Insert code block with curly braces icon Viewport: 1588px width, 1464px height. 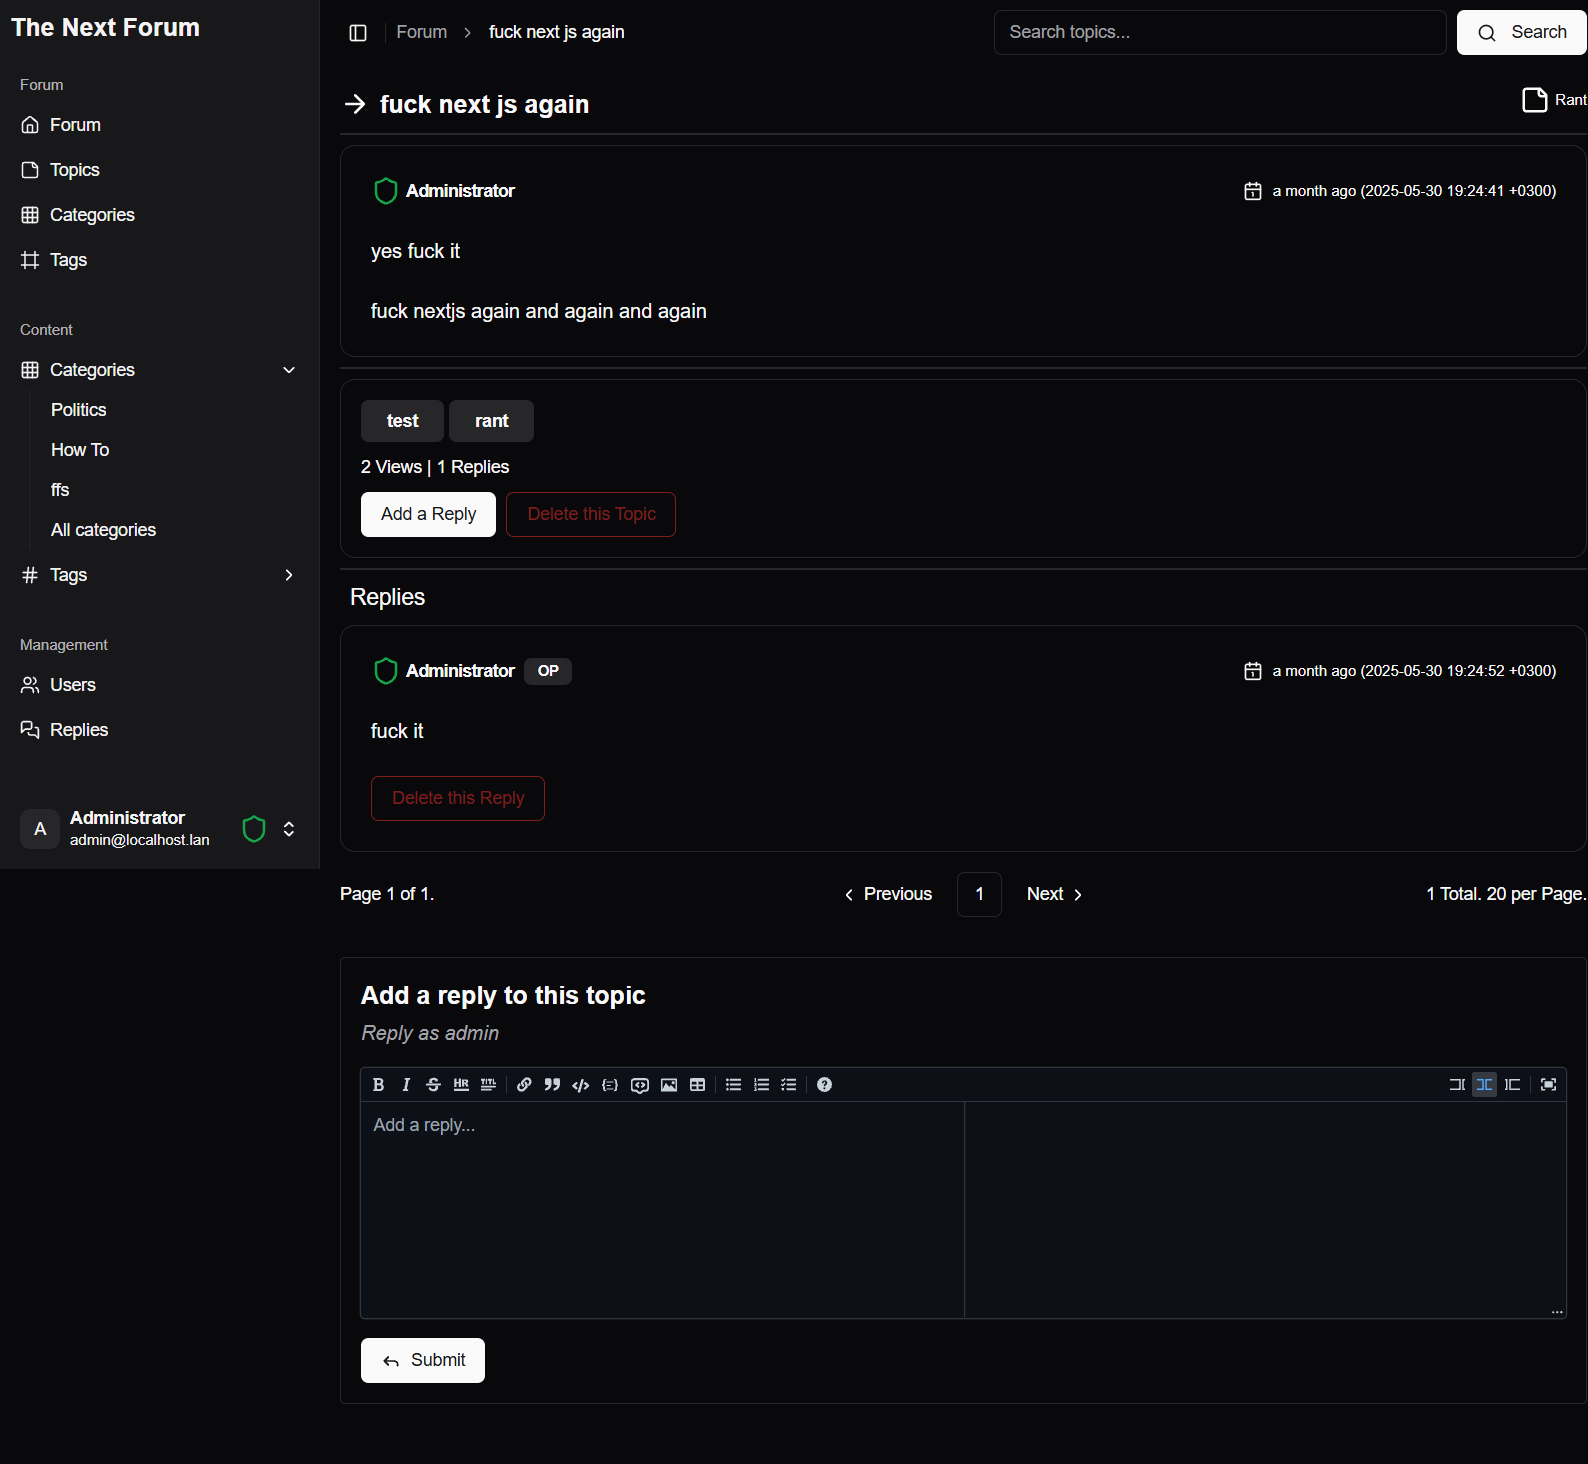click(x=610, y=1085)
